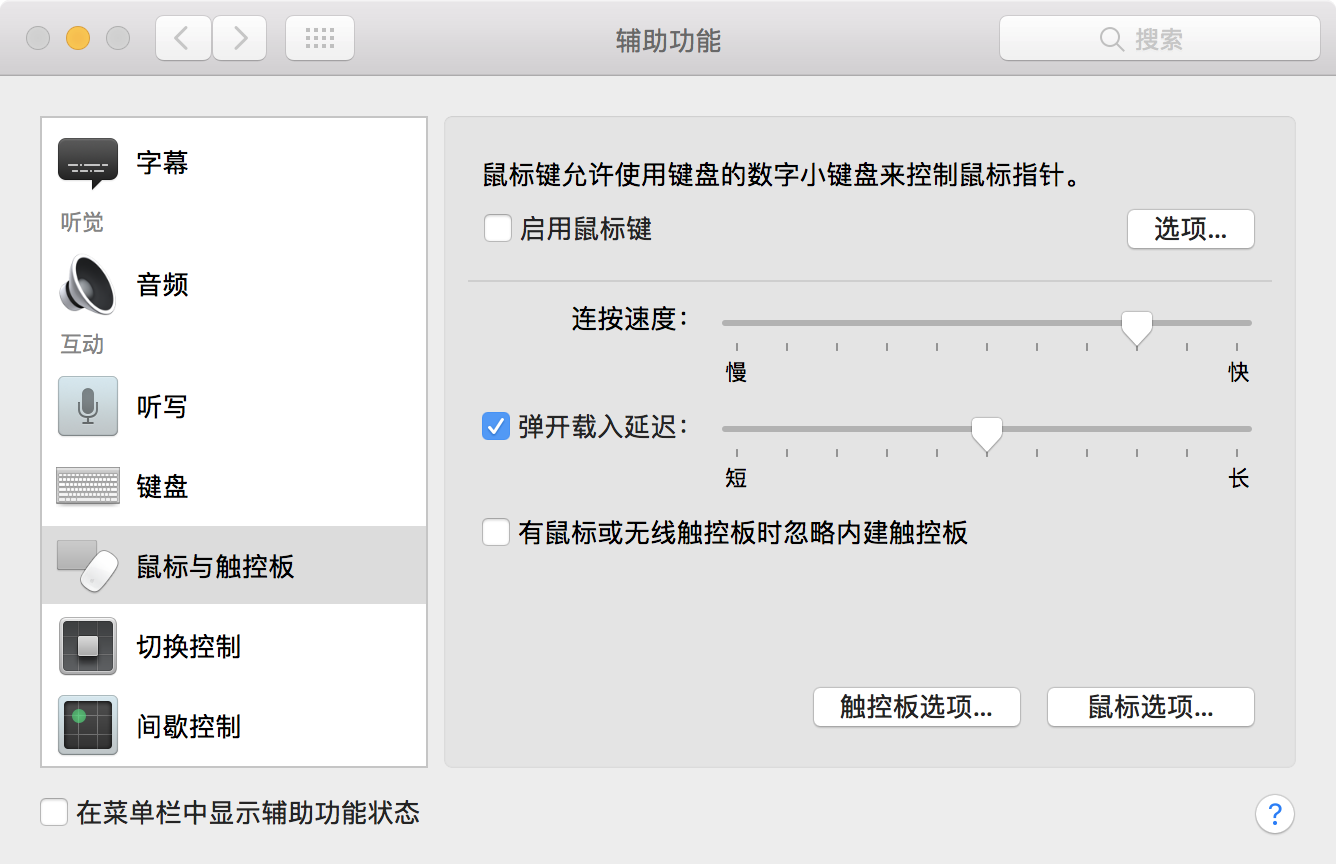Image resolution: width=1336 pixels, height=864 pixels.
Task: Show all preferences grid button
Action: click(320, 39)
